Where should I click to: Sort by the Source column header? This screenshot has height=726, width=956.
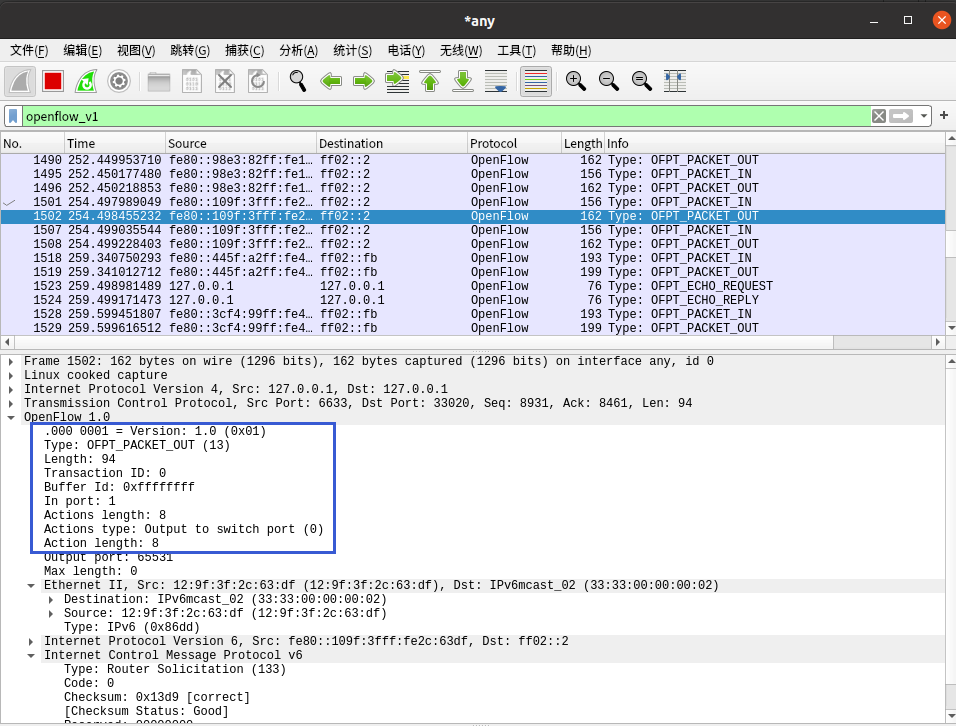click(x=241, y=143)
